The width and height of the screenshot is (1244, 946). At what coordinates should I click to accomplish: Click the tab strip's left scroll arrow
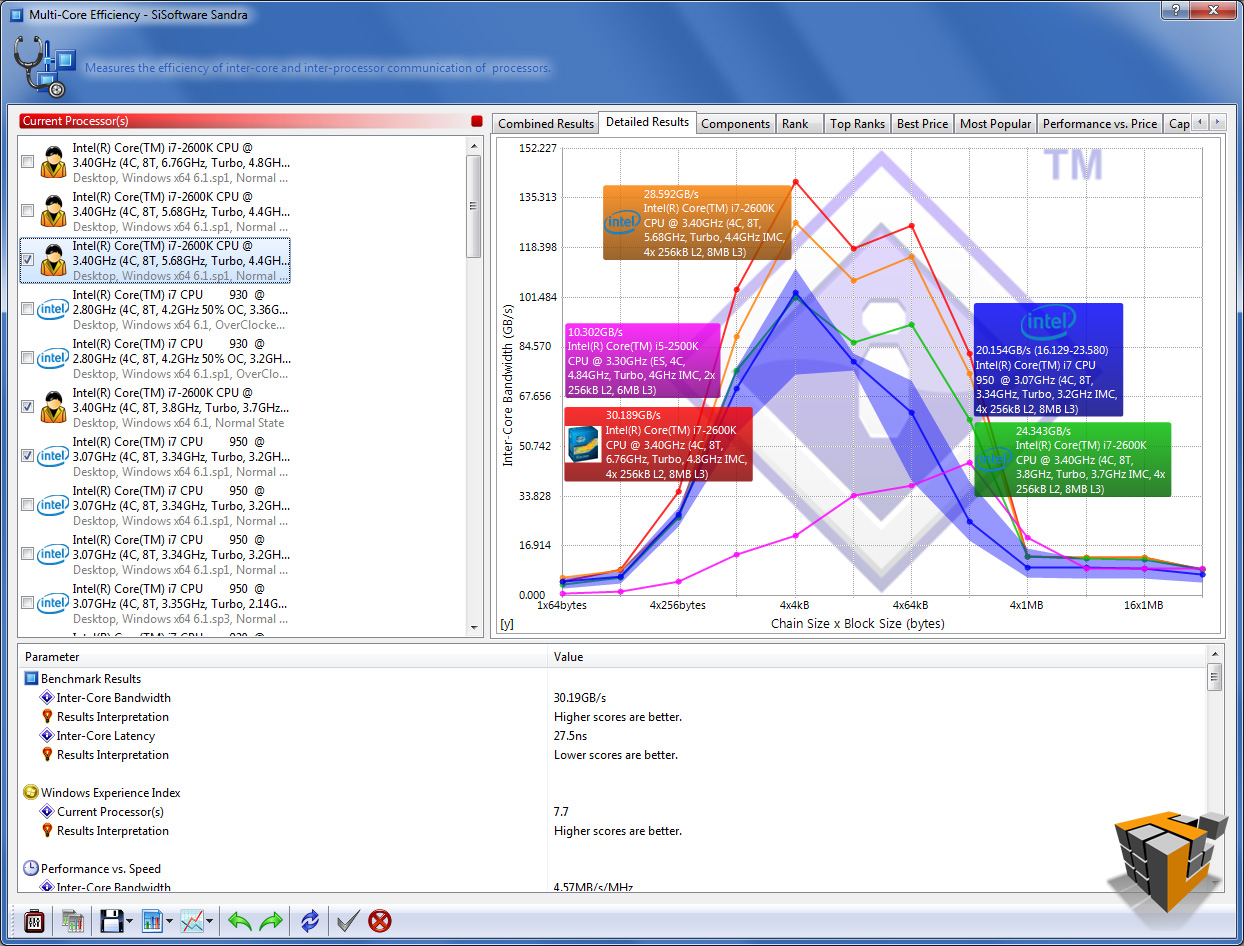click(1200, 122)
